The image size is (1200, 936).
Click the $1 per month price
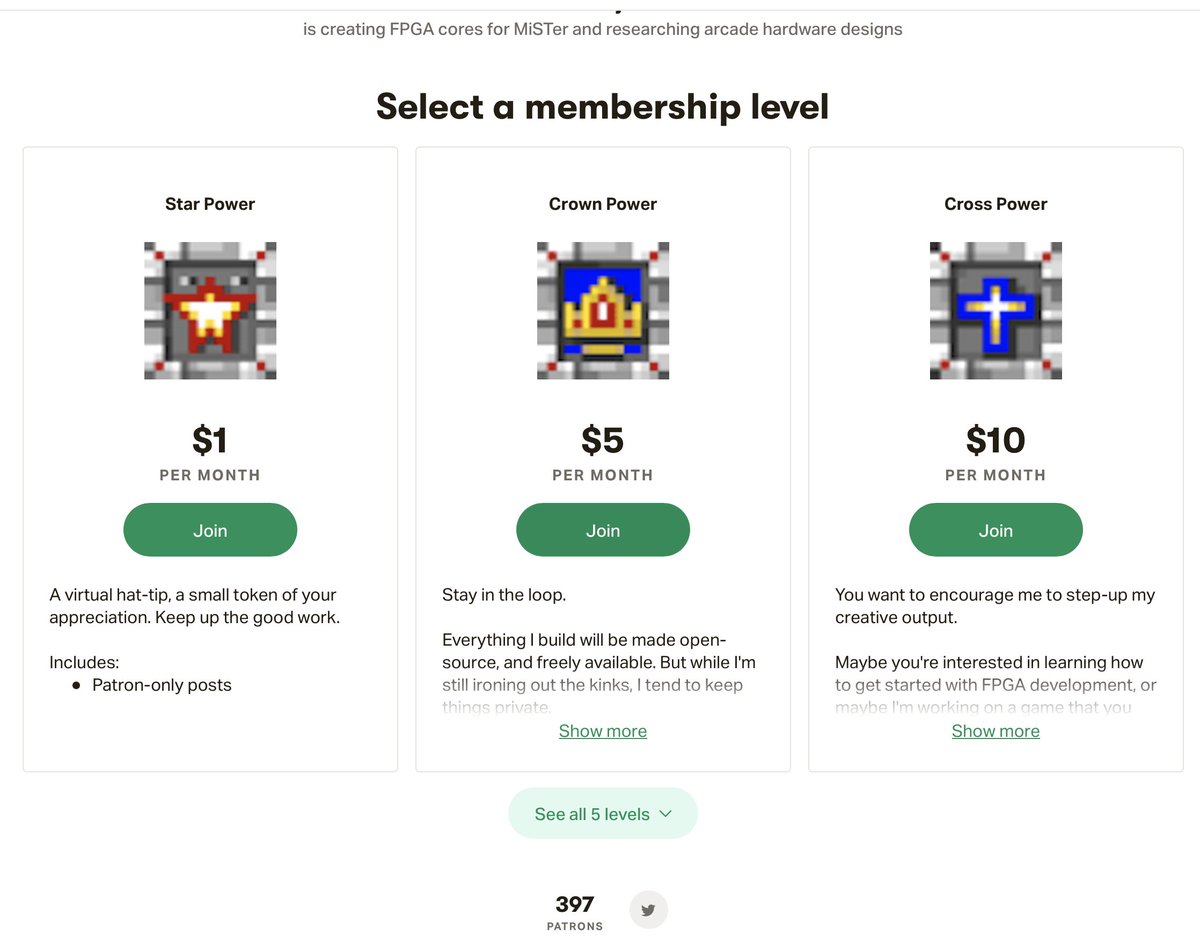[x=210, y=440]
